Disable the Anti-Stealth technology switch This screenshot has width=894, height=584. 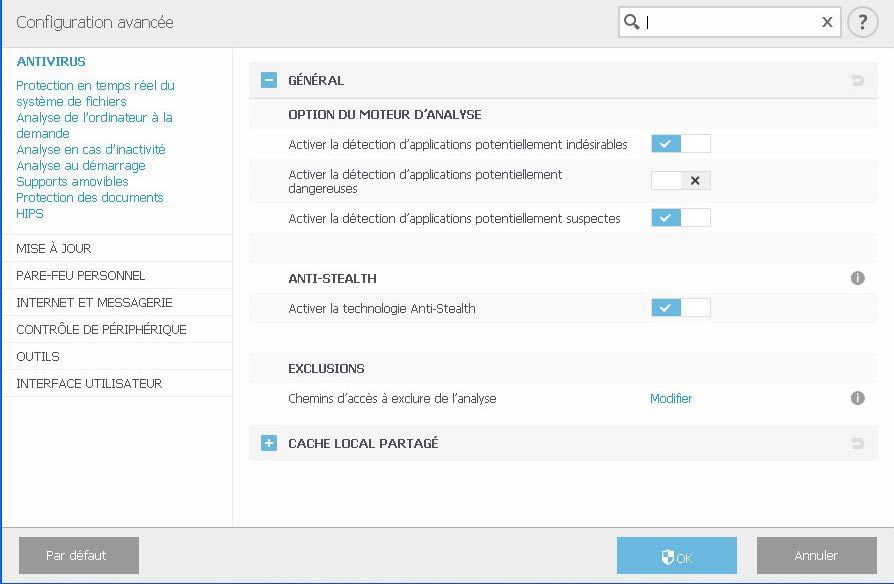[x=680, y=308]
